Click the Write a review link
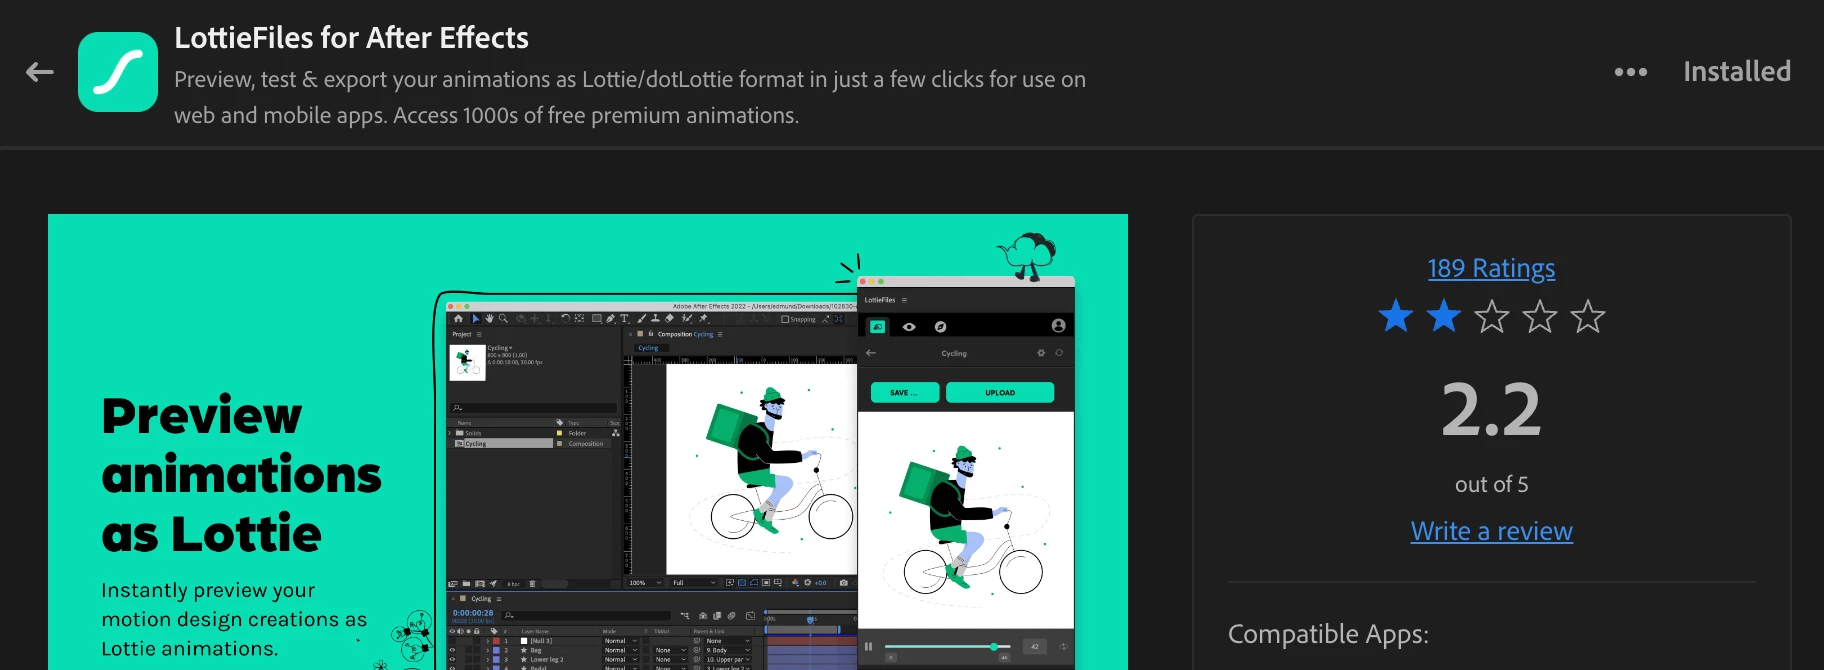The width and height of the screenshot is (1824, 670). [1491, 531]
